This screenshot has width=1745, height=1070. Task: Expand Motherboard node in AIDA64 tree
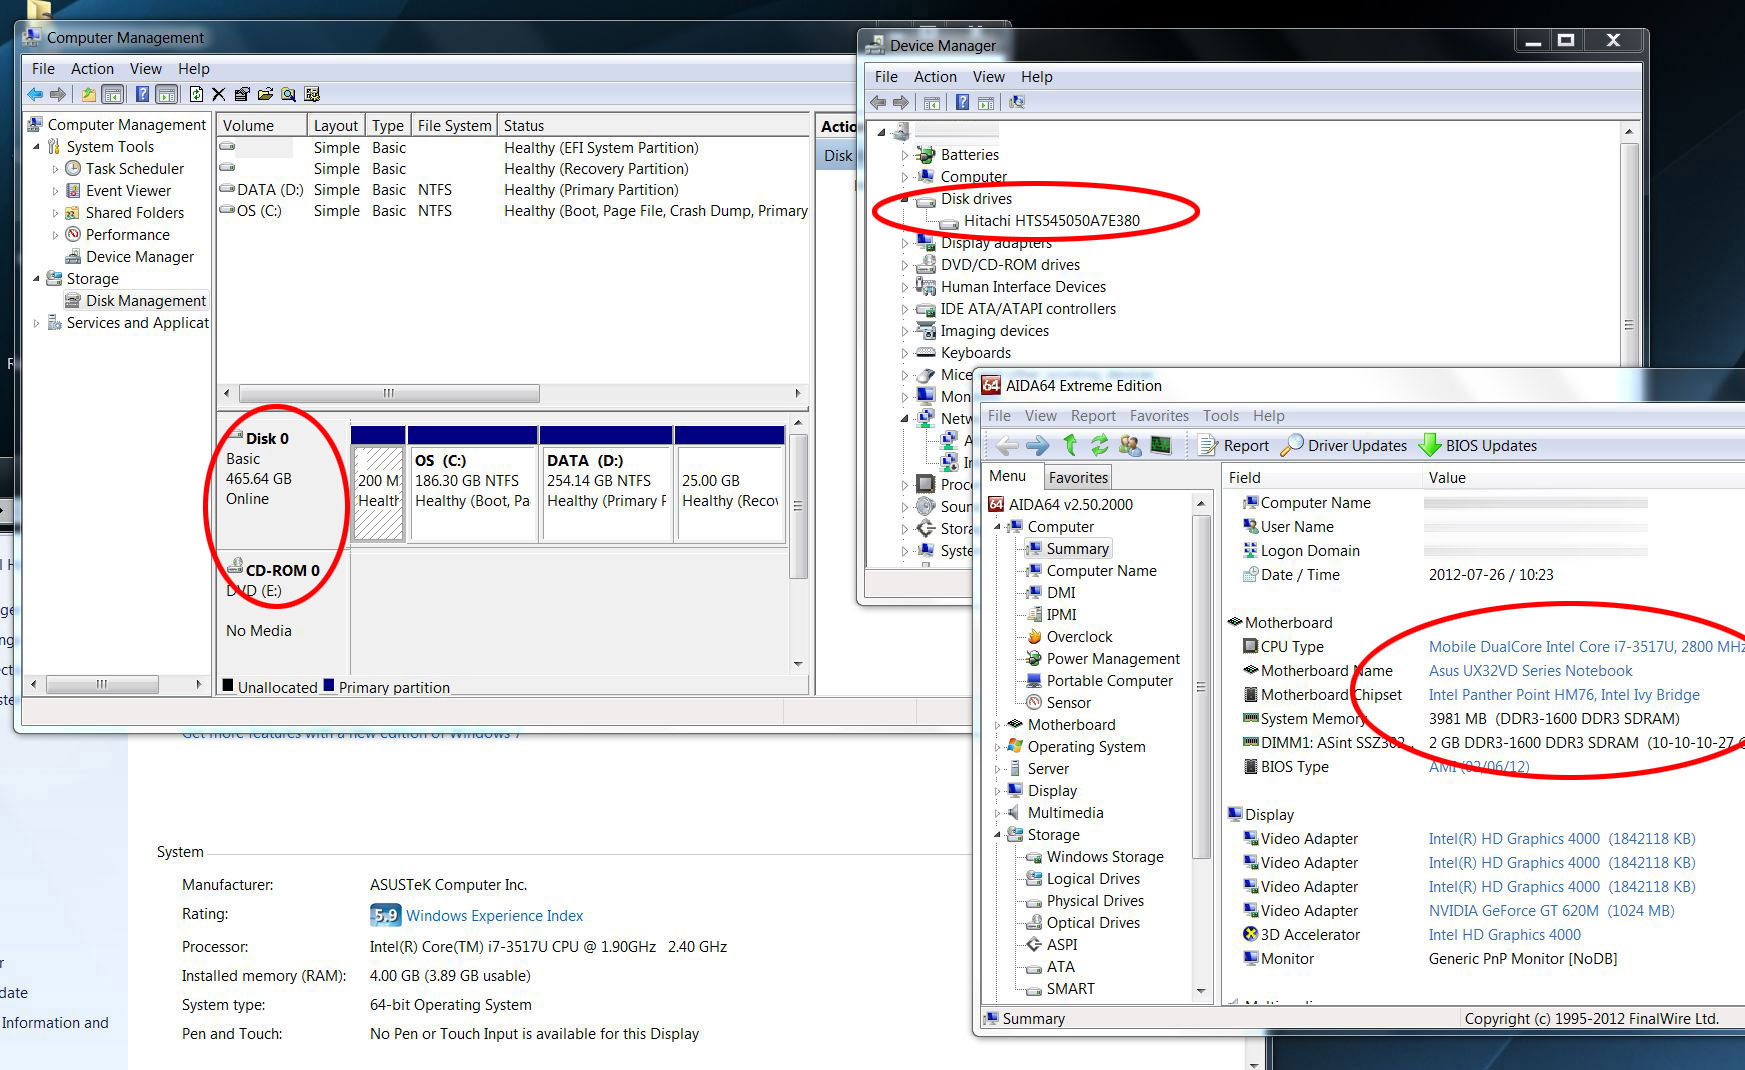[x=997, y=725]
